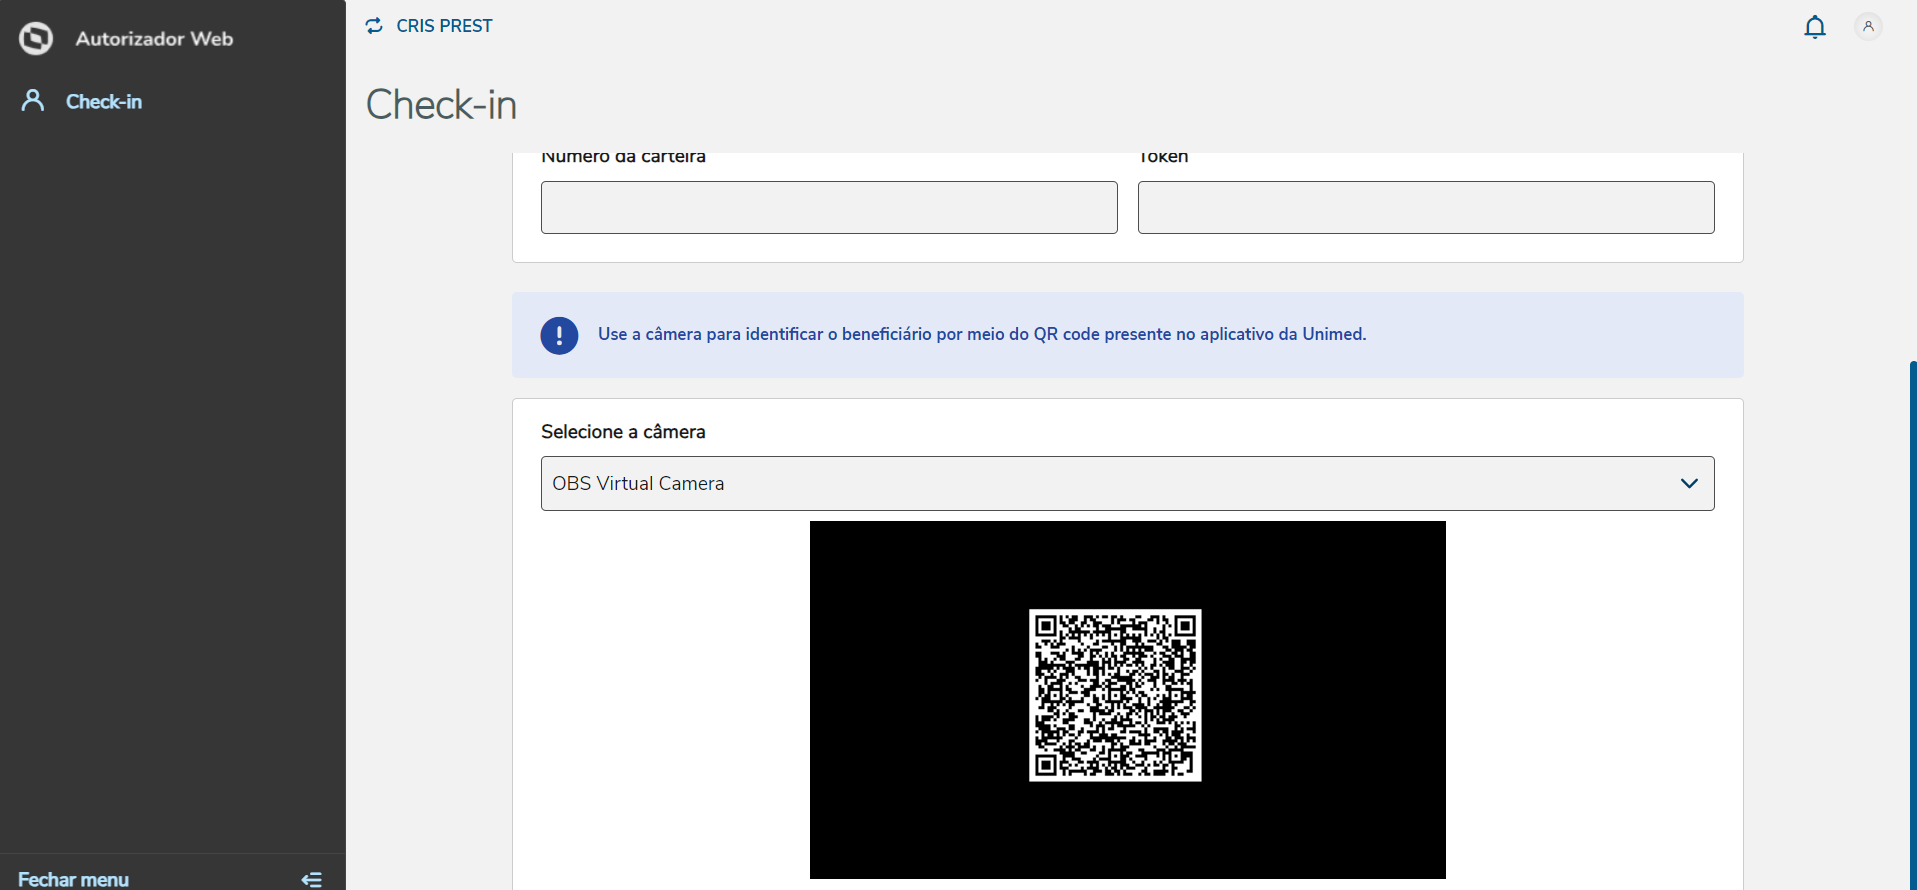Collapse sidebar using the menu-fold icon
The width and height of the screenshot is (1917, 890).
click(x=312, y=880)
